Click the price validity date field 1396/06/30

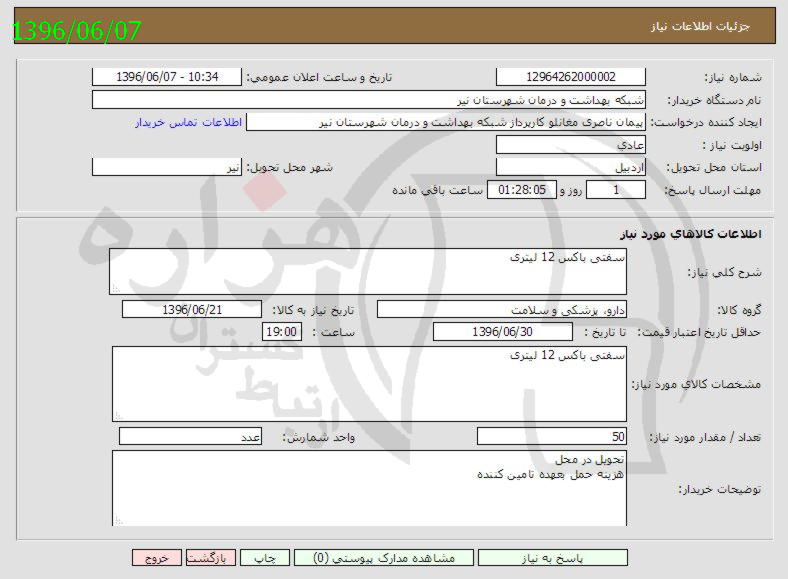(503, 332)
